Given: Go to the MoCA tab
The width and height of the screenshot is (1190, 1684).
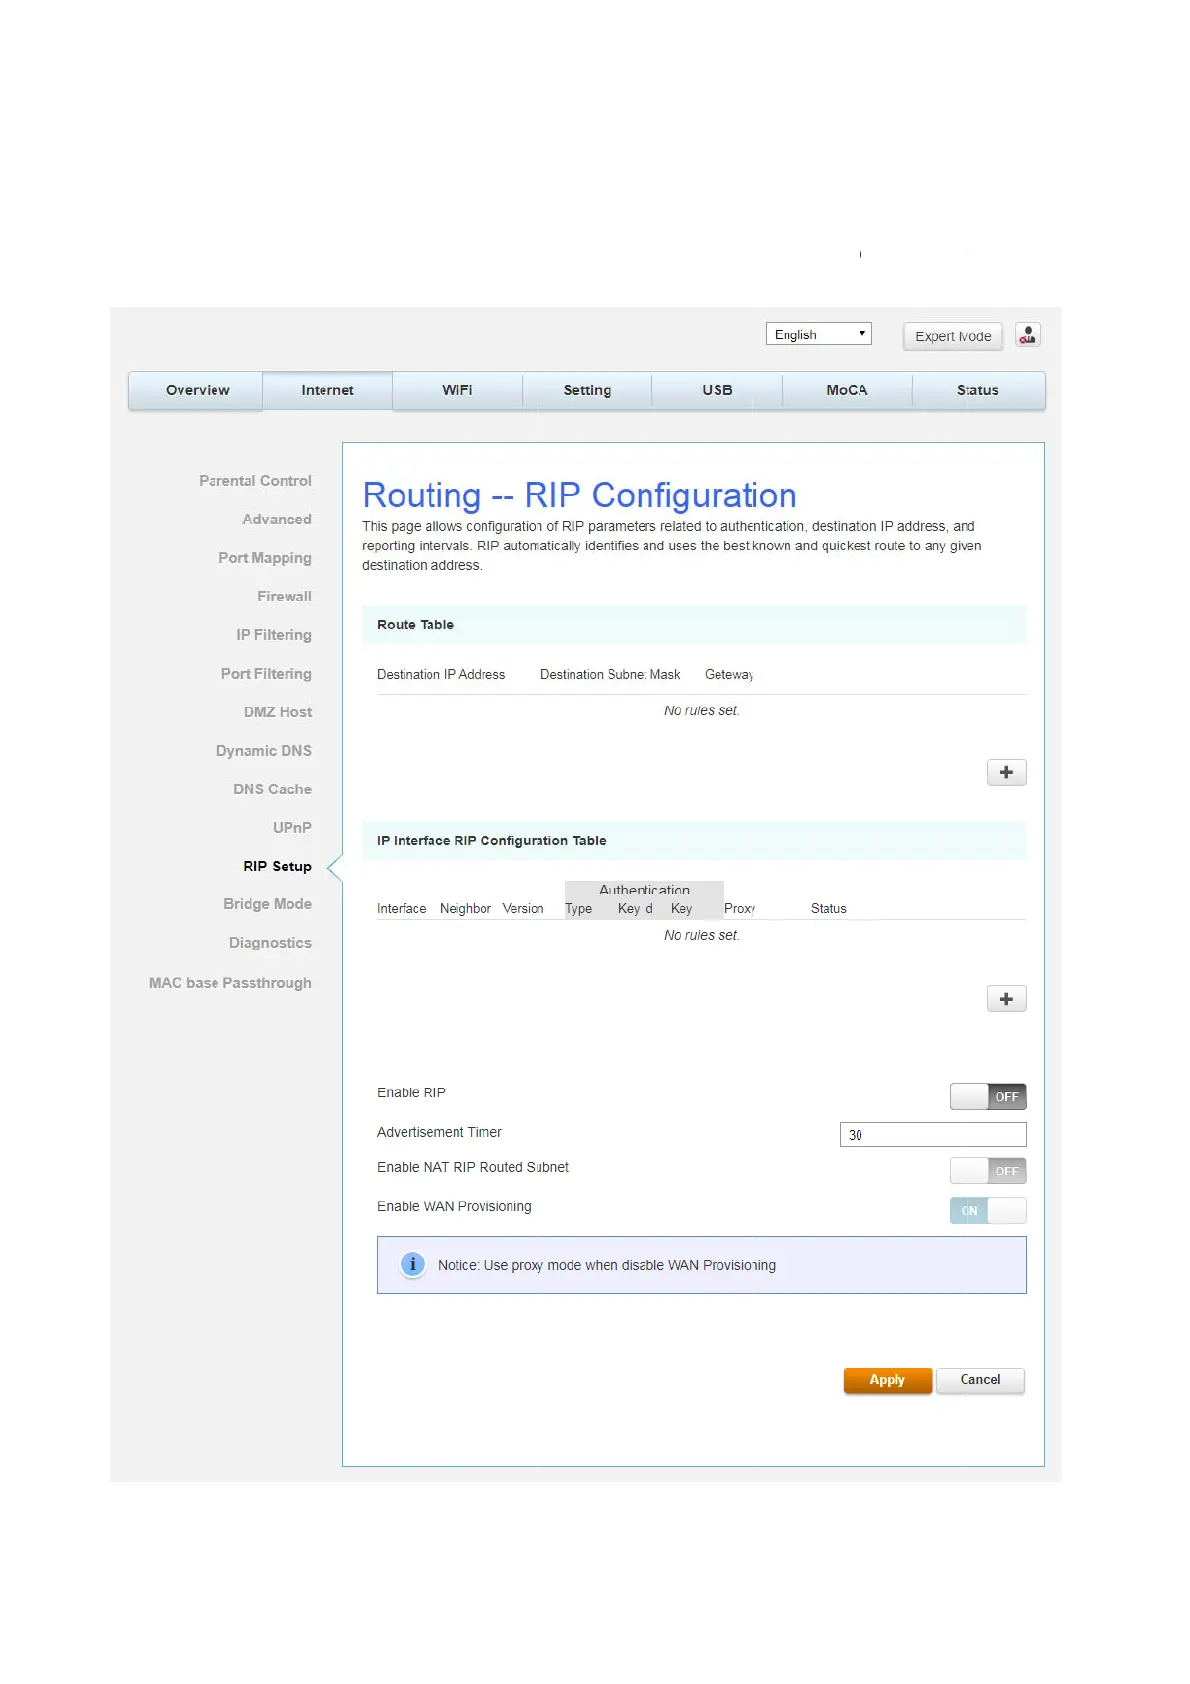Looking at the screenshot, I should pos(846,391).
